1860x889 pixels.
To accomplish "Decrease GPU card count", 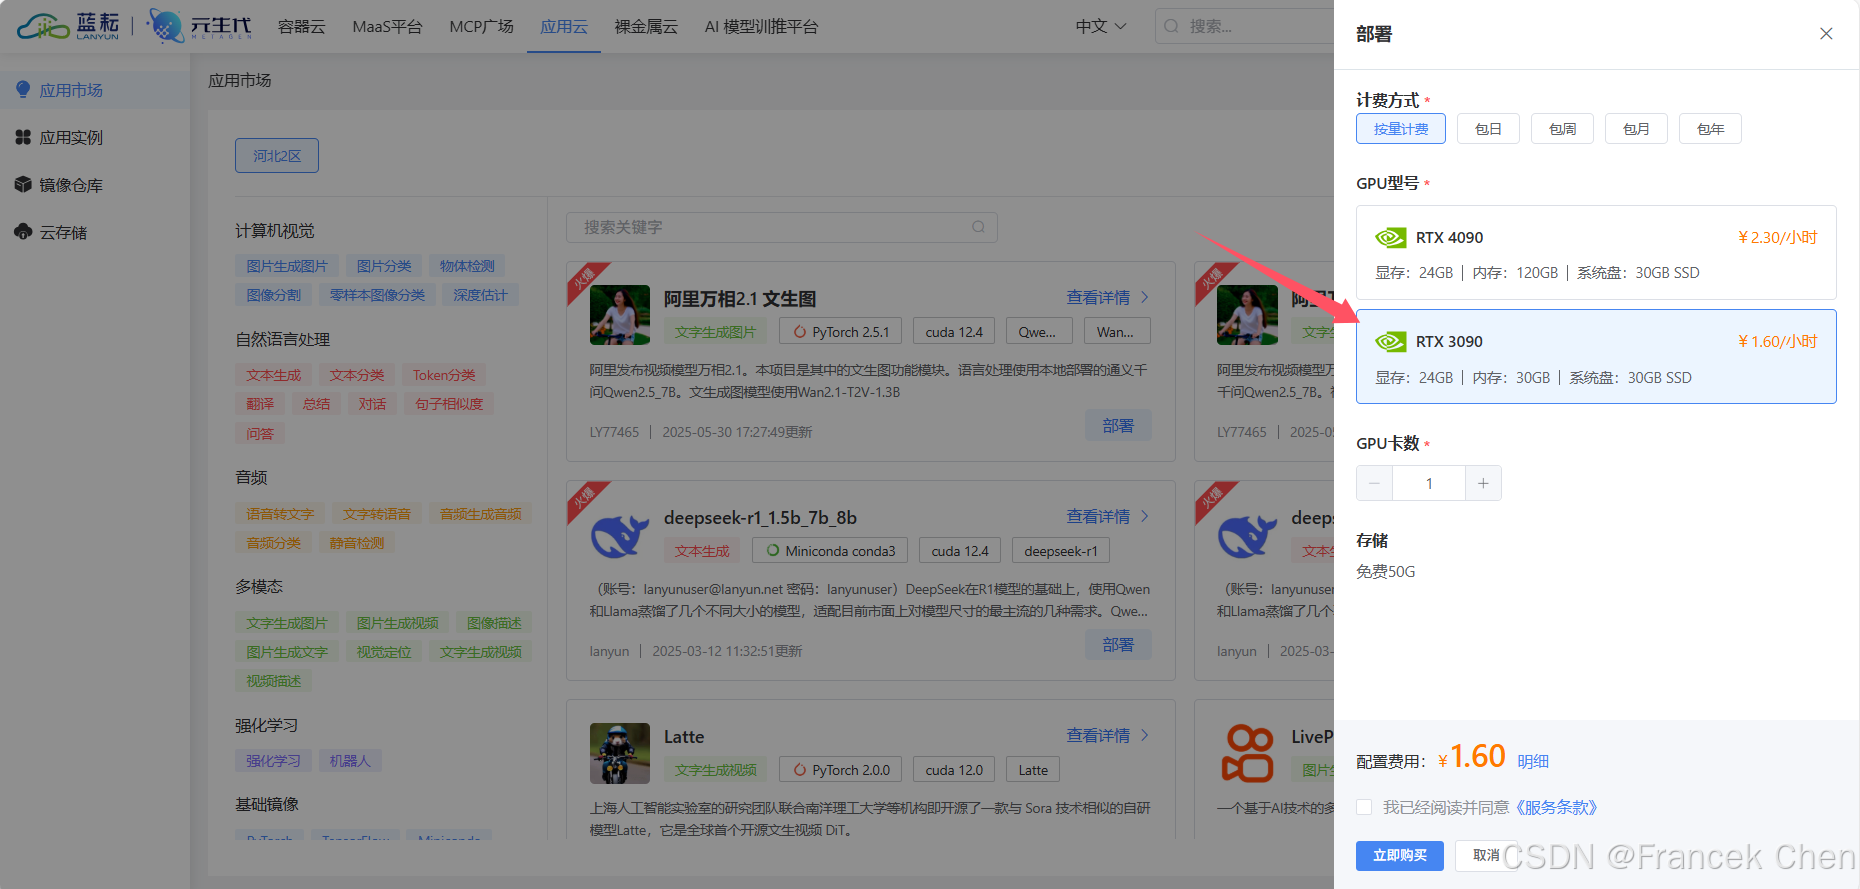I will [x=1374, y=483].
